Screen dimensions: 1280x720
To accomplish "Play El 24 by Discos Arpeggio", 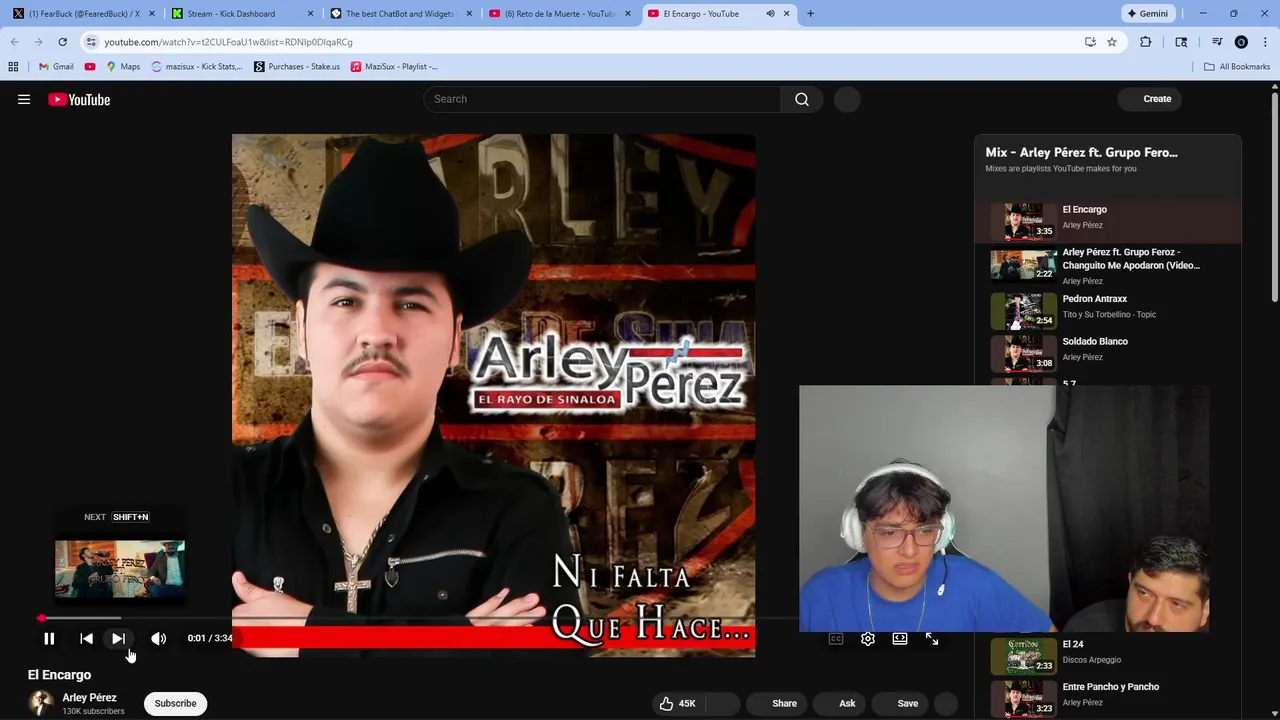I will click(x=1108, y=655).
